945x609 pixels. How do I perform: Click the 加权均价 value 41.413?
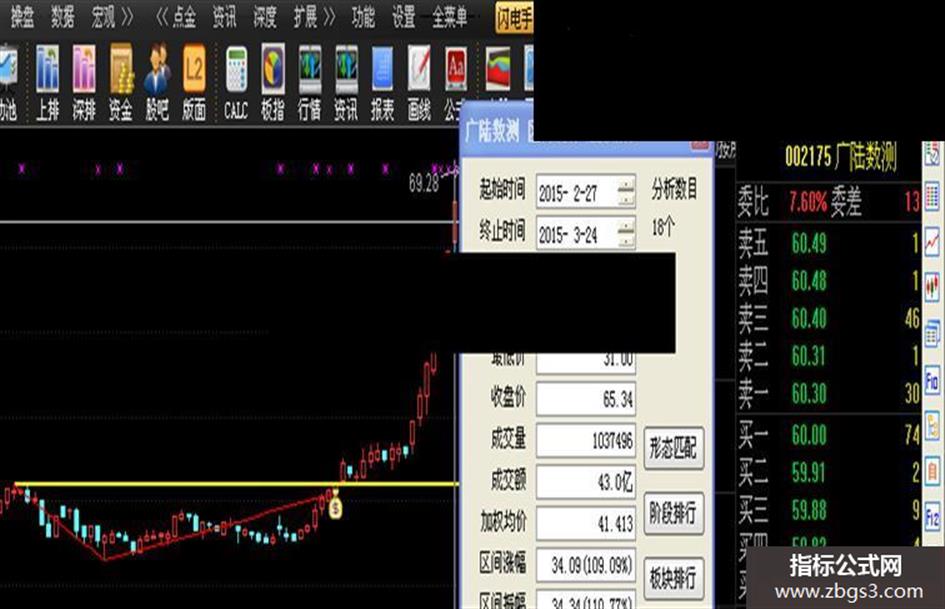click(586, 523)
